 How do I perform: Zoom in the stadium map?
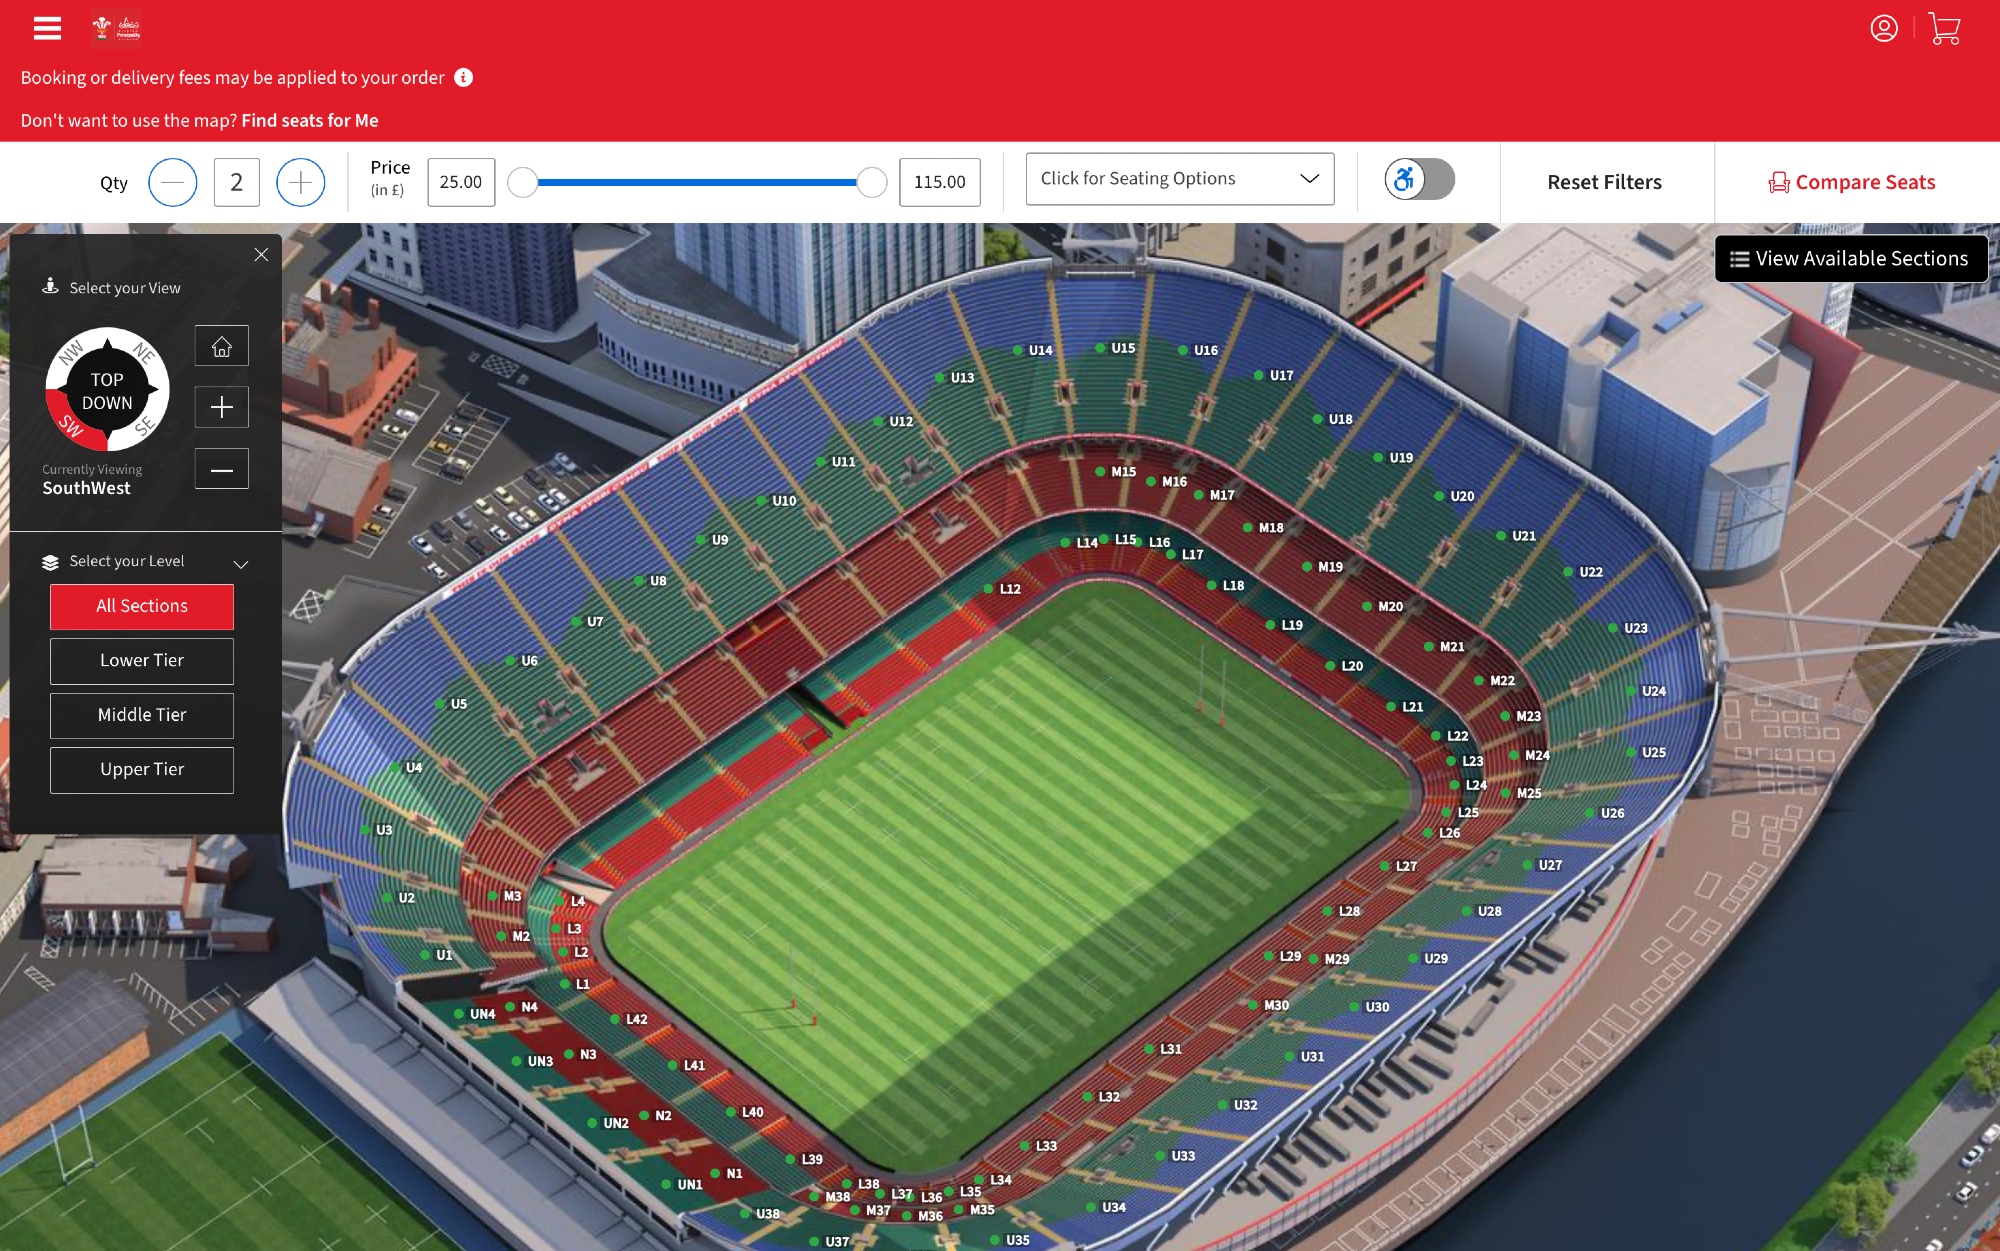tap(222, 407)
